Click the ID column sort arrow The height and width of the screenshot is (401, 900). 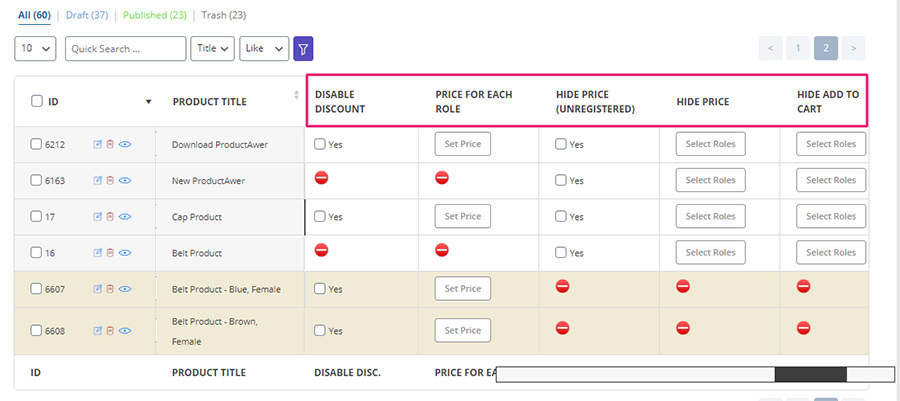coord(148,102)
